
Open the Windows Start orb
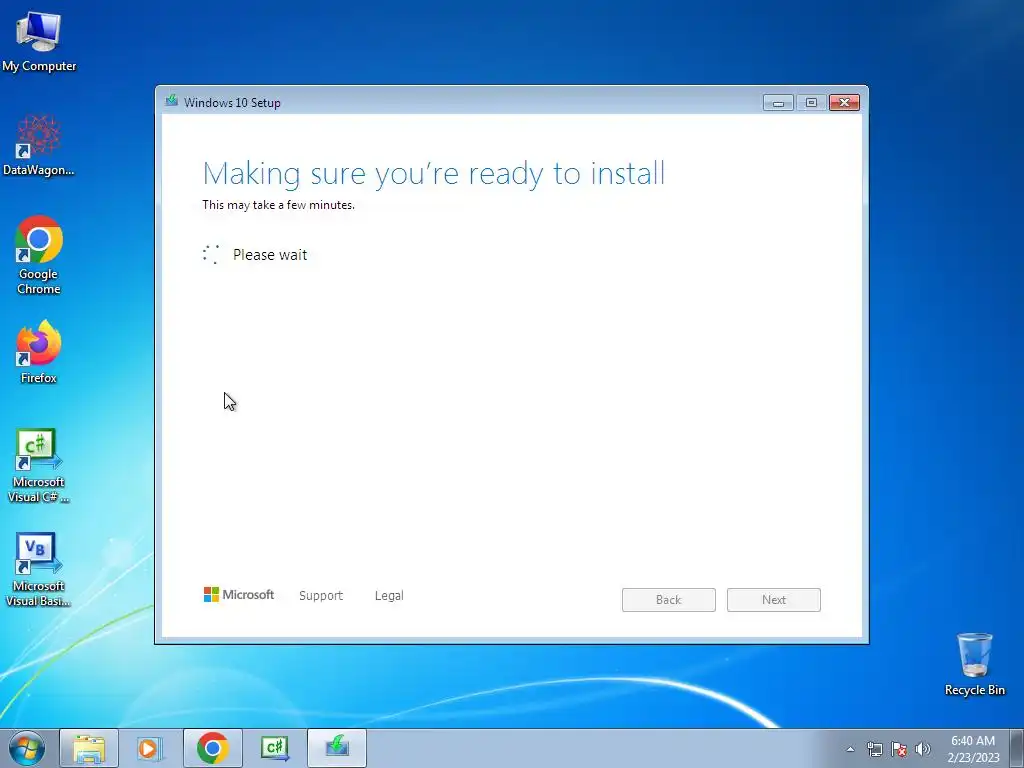coord(27,748)
